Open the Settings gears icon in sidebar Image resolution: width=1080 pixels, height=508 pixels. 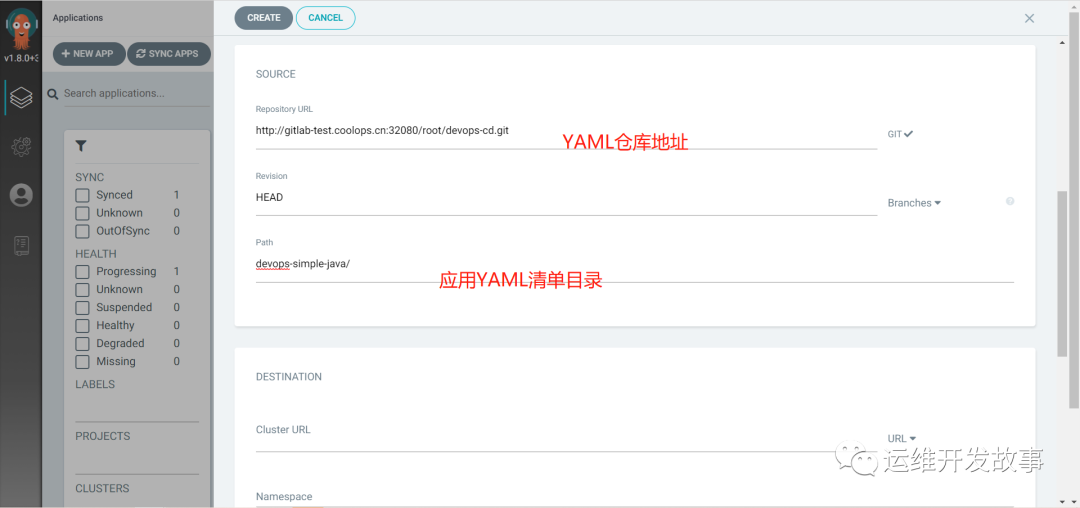pyautogui.click(x=21, y=146)
